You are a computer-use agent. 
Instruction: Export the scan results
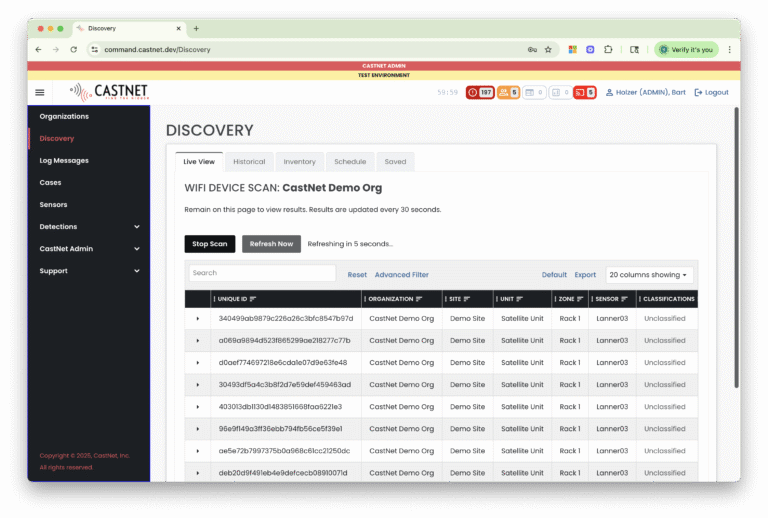(x=585, y=275)
